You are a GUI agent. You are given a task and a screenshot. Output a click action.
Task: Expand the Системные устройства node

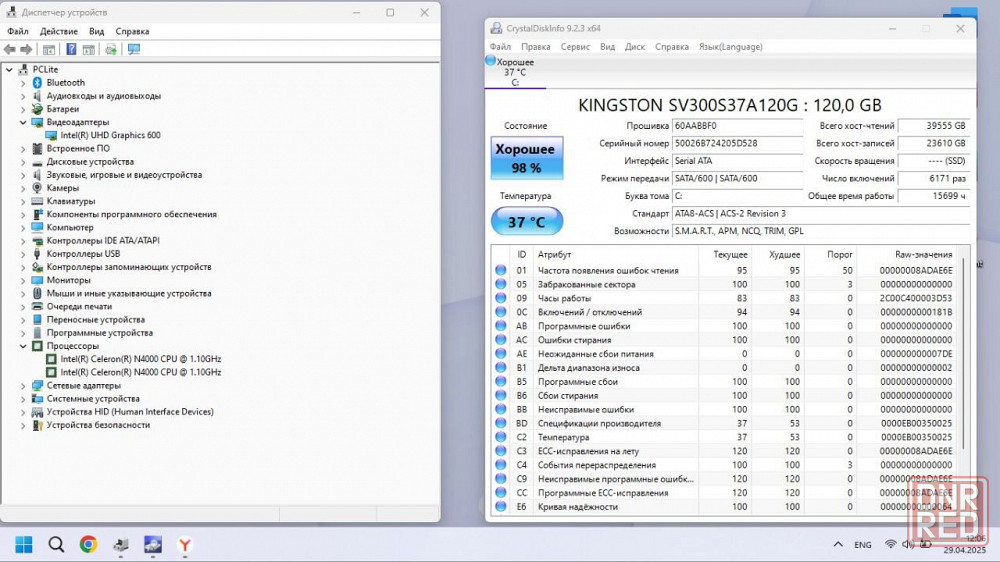(23, 399)
